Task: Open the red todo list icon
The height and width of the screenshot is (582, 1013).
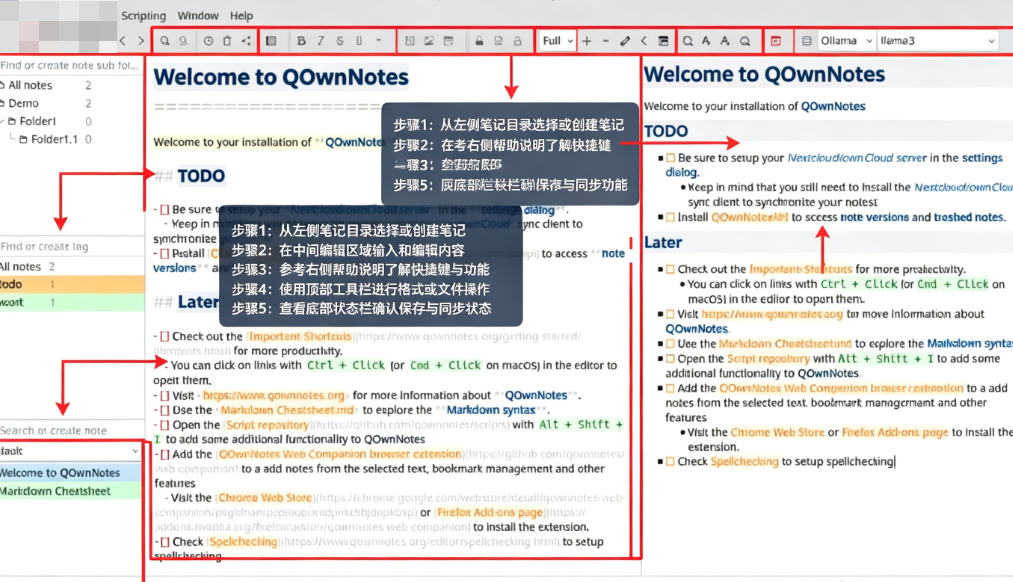Action: coord(776,41)
